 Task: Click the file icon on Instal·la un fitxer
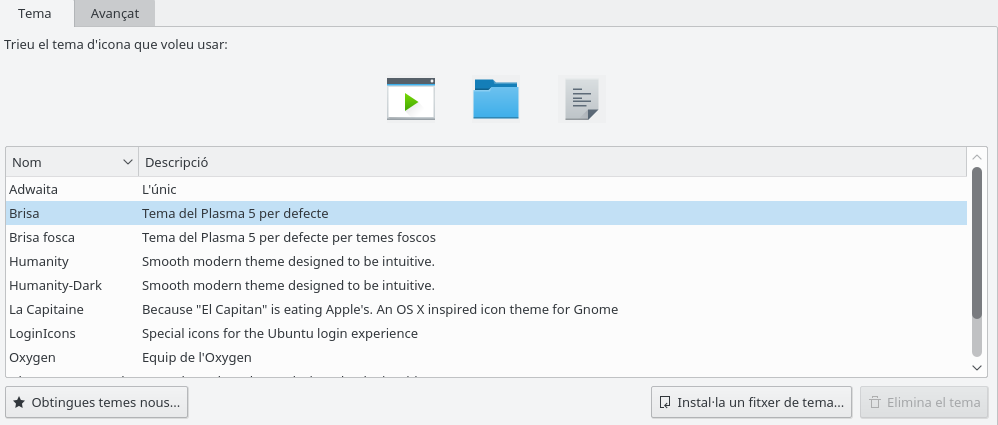(665, 403)
